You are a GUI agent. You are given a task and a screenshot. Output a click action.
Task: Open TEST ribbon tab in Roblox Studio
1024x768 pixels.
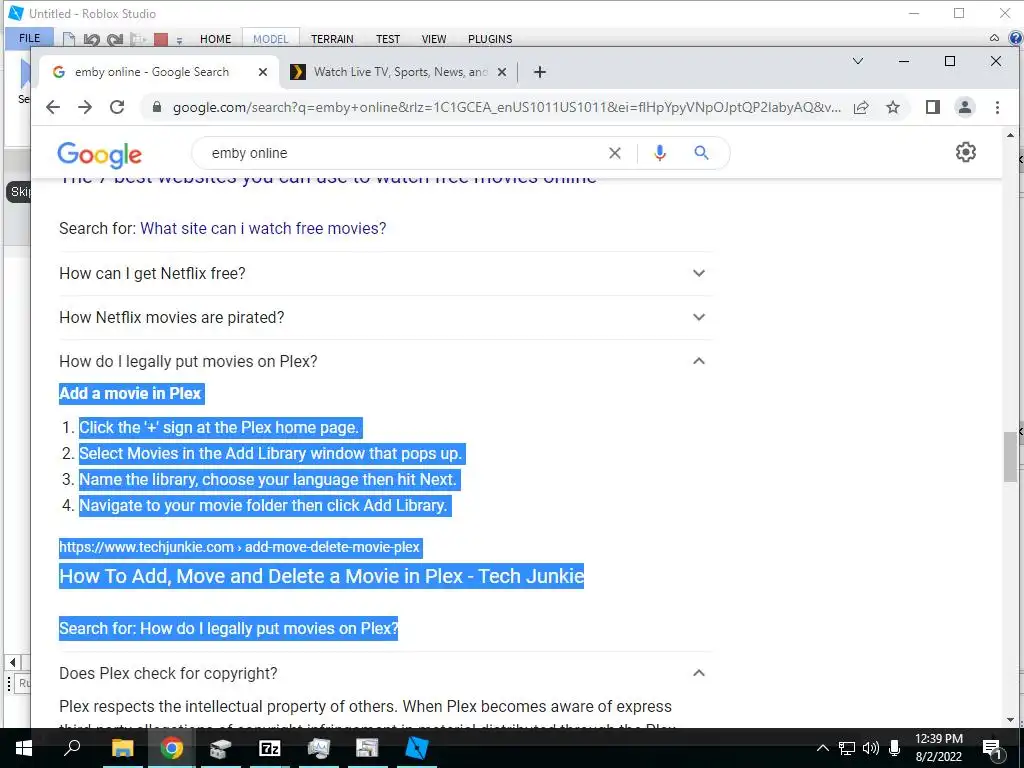pos(388,39)
